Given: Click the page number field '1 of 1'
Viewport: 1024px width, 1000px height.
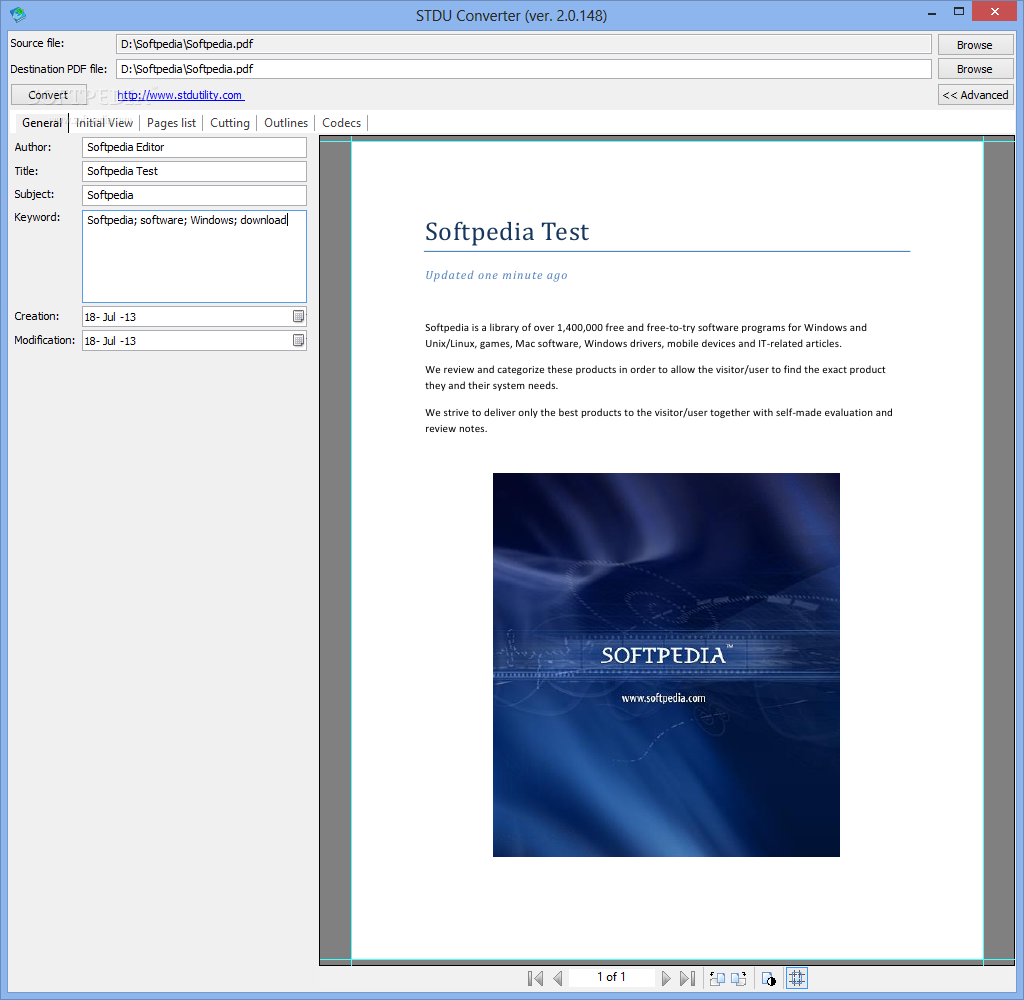Looking at the screenshot, I should pos(611,977).
